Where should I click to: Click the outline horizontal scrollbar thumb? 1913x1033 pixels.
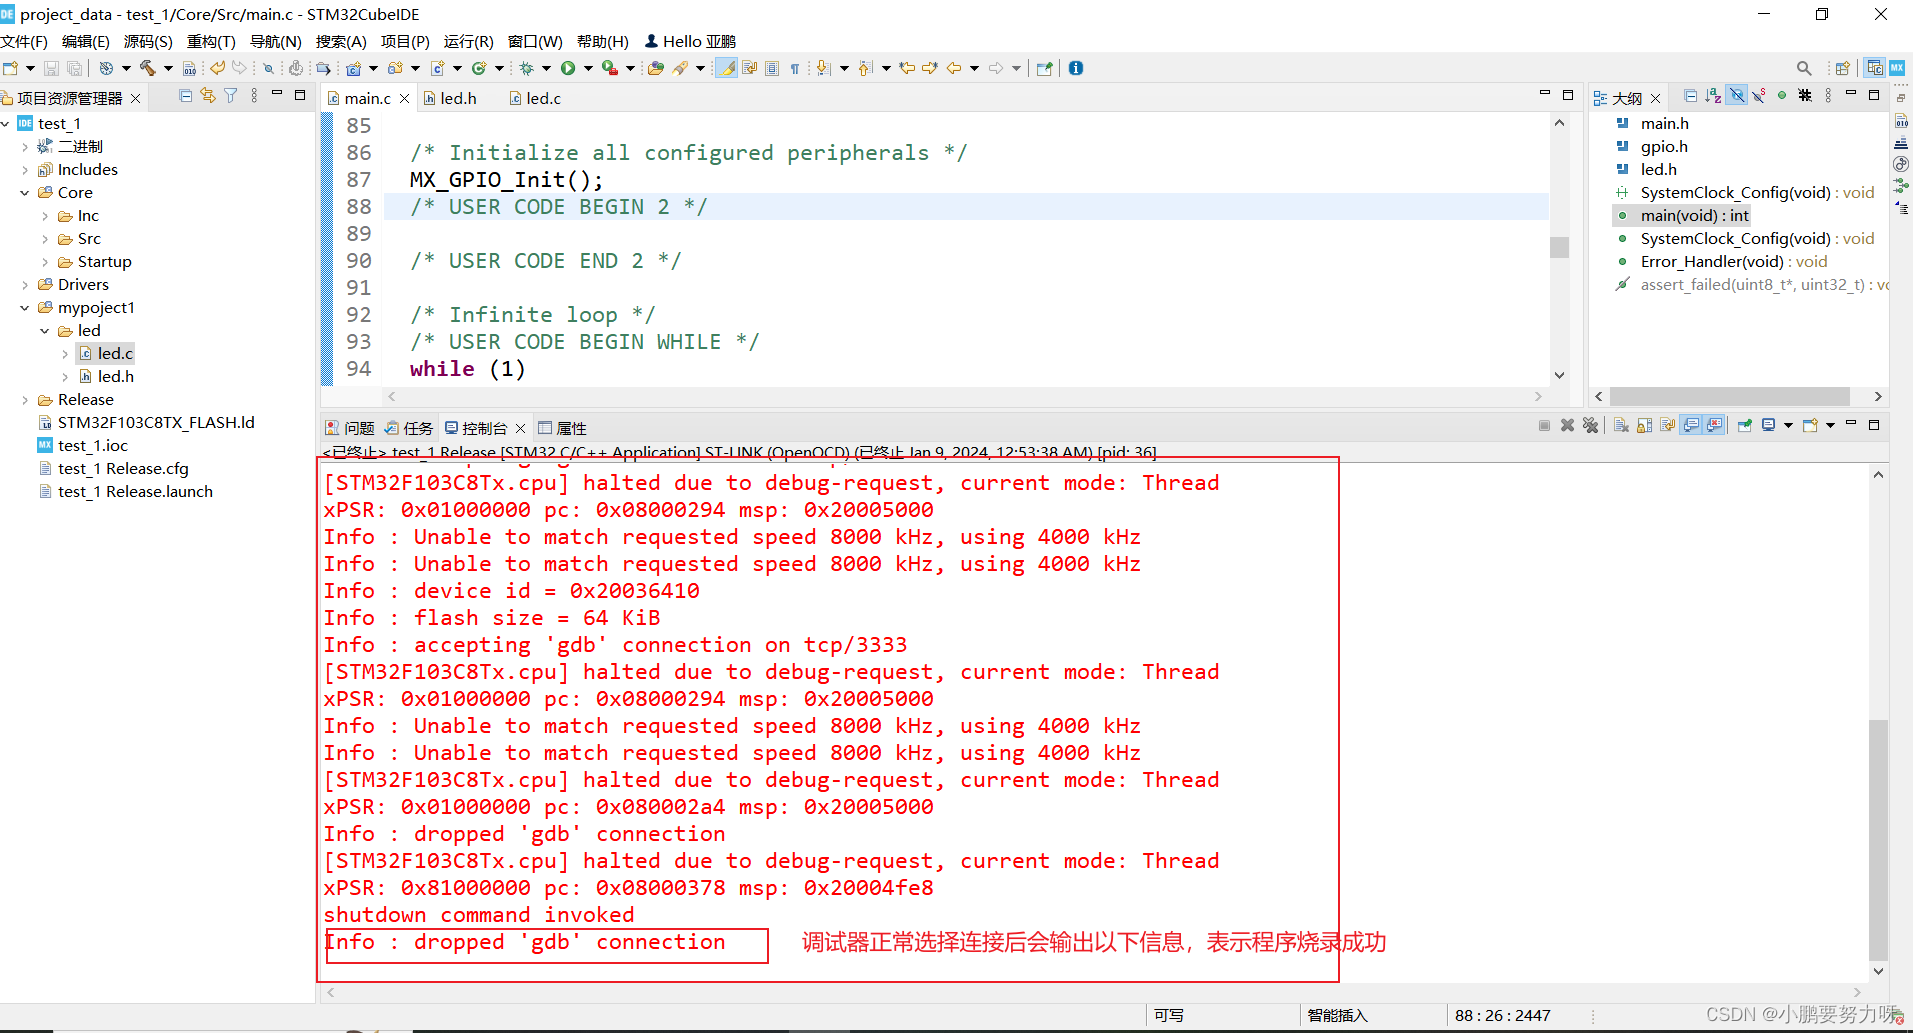[1730, 396]
